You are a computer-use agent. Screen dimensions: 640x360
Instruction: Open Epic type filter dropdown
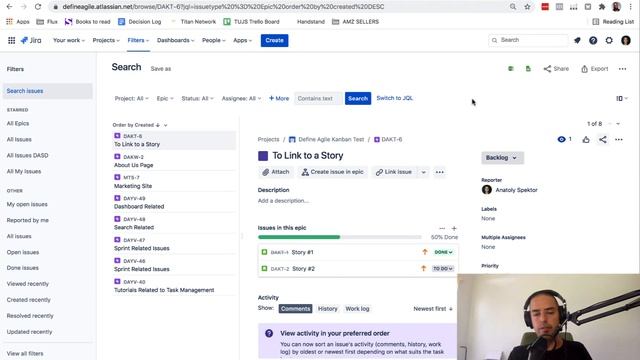(165, 98)
